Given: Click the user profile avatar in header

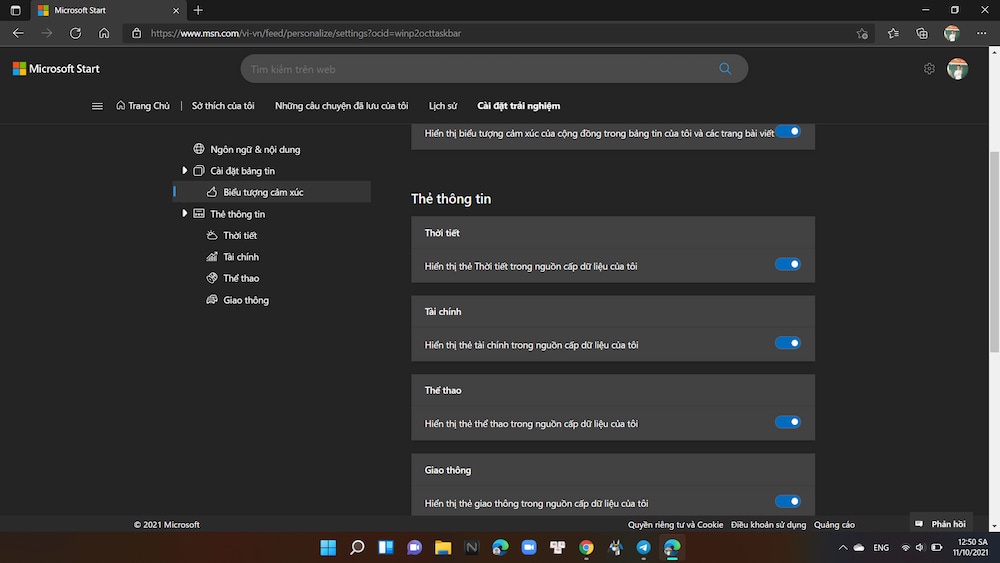Looking at the screenshot, I should 957,69.
